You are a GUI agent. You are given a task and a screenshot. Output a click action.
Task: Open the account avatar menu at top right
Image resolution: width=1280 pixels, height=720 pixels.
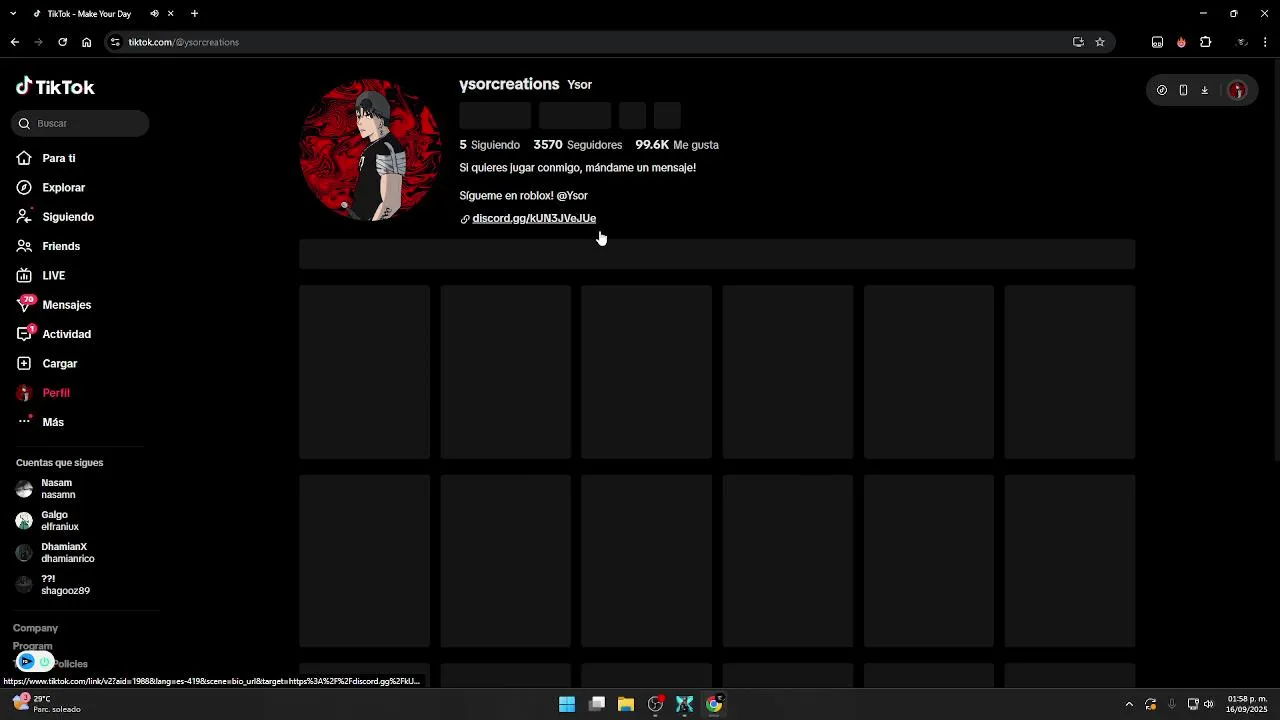(1238, 90)
